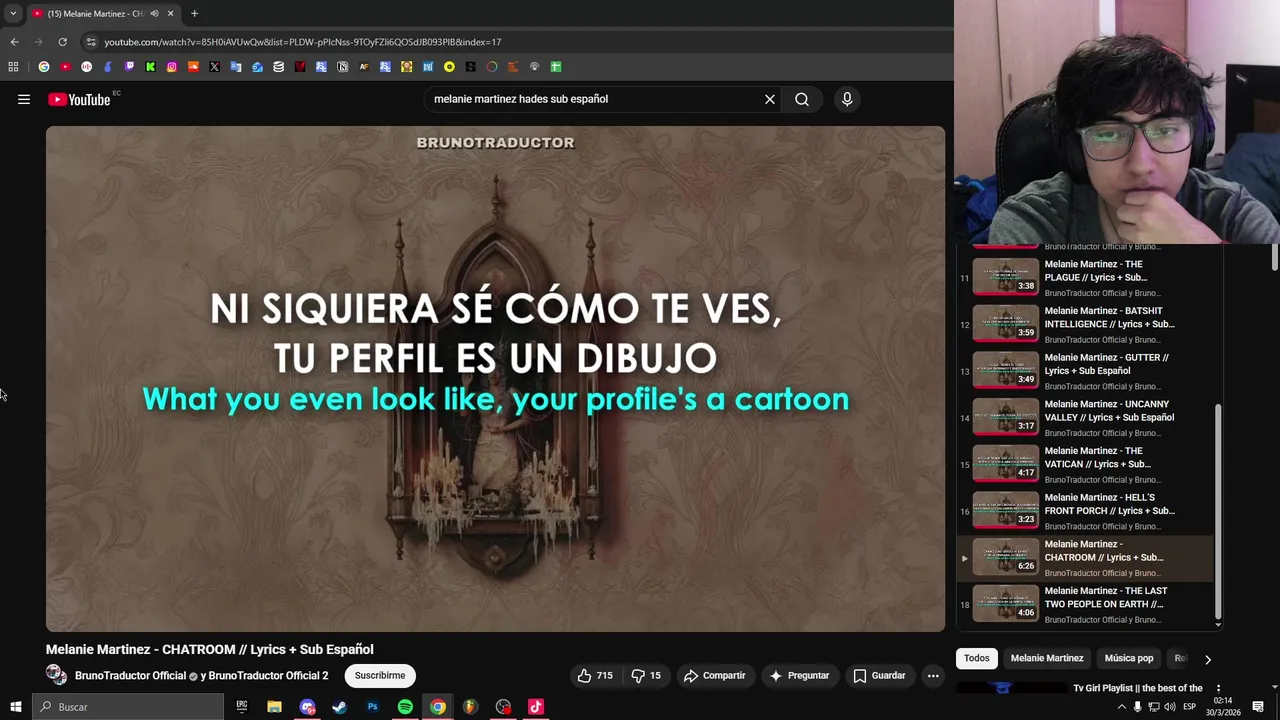Open the tab search dropdown arrow

point(13,13)
